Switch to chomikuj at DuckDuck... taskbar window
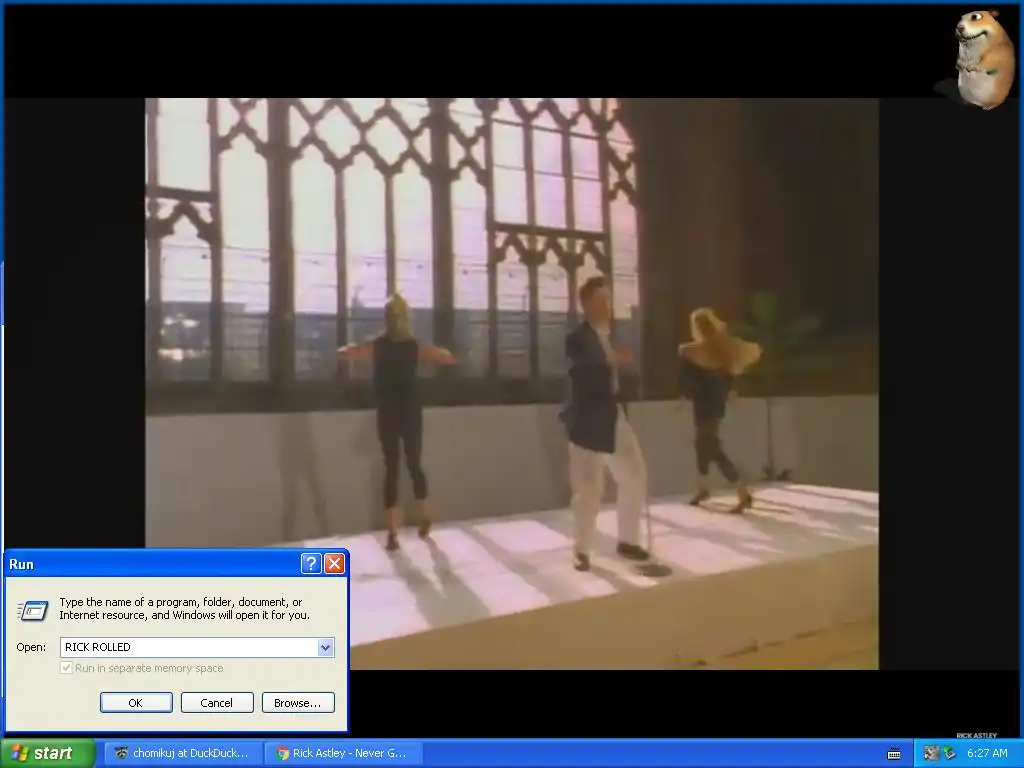The height and width of the screenshot is (768, 1024). coord(184,753)
